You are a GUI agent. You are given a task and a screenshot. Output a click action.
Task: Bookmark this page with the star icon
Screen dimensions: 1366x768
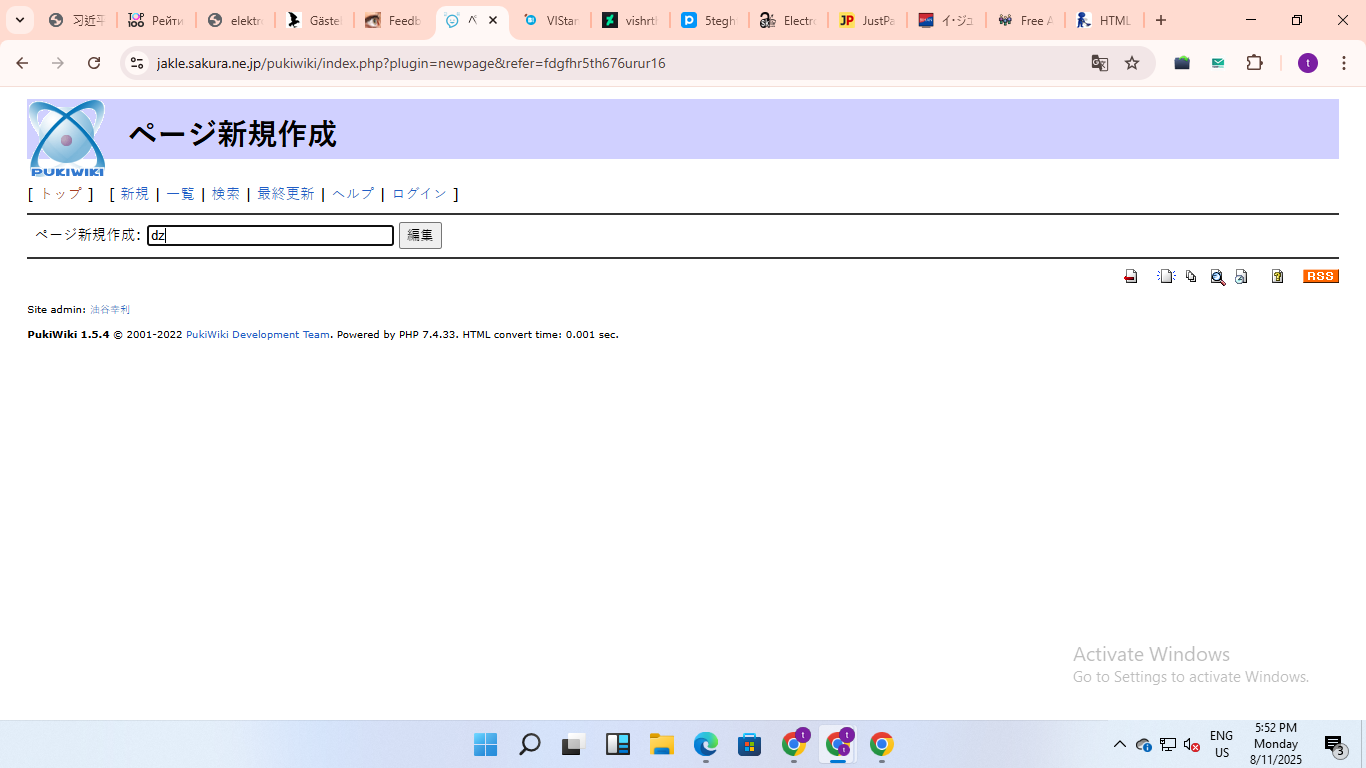[x=1132, y=63]
